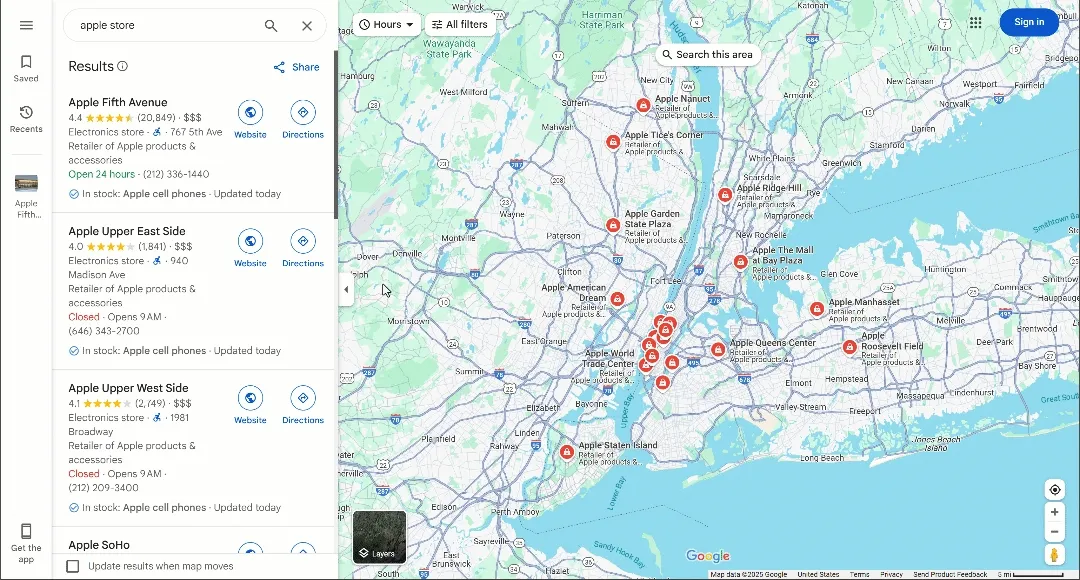The image size is (1080, 580).
Task: Click the search magnifier icon
Action: [x=271, y=25]
